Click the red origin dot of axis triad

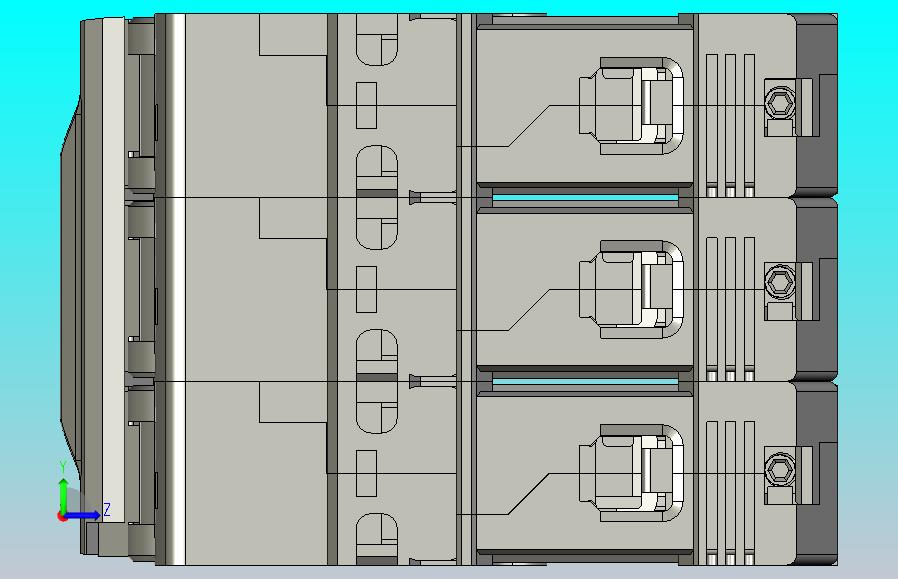point(61,517)
